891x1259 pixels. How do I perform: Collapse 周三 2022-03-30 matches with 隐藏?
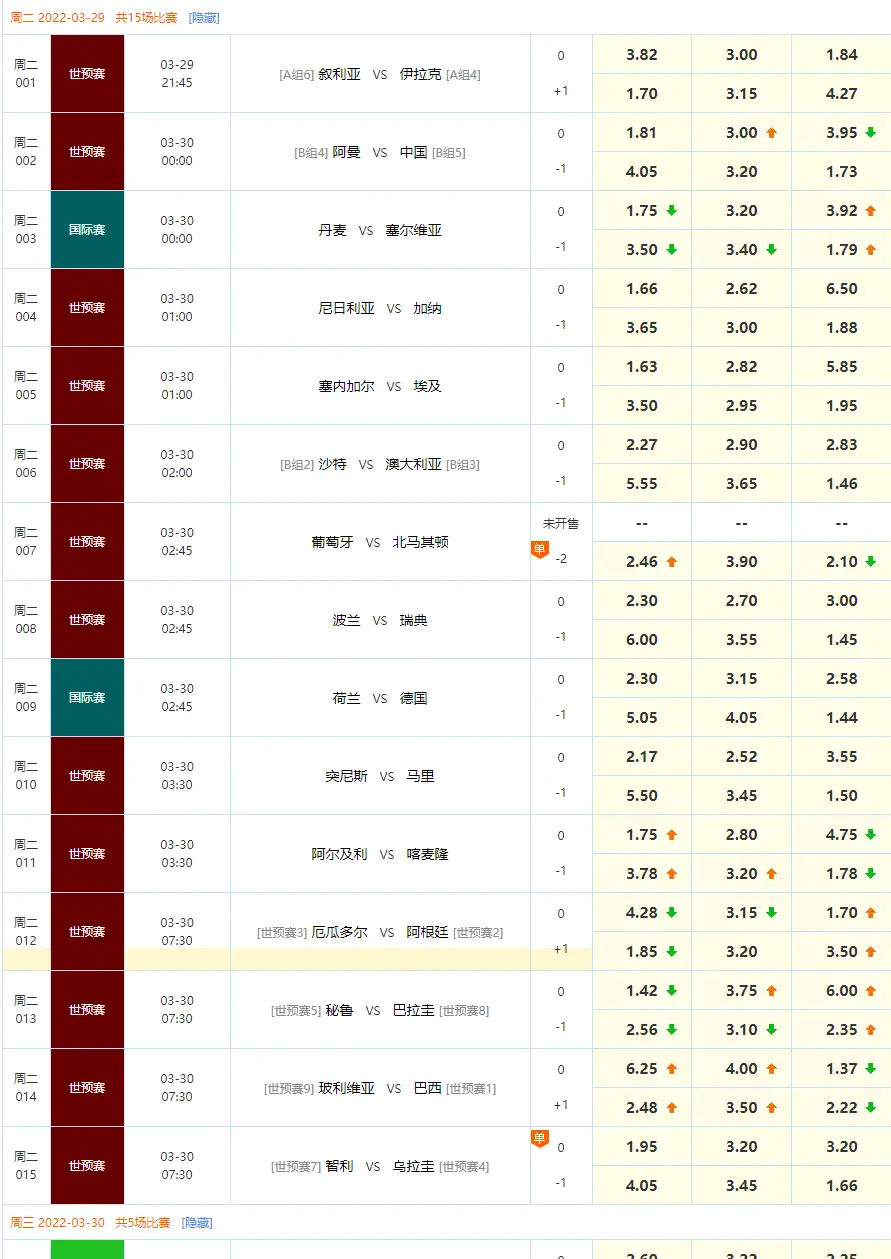tap(197, 1223)
